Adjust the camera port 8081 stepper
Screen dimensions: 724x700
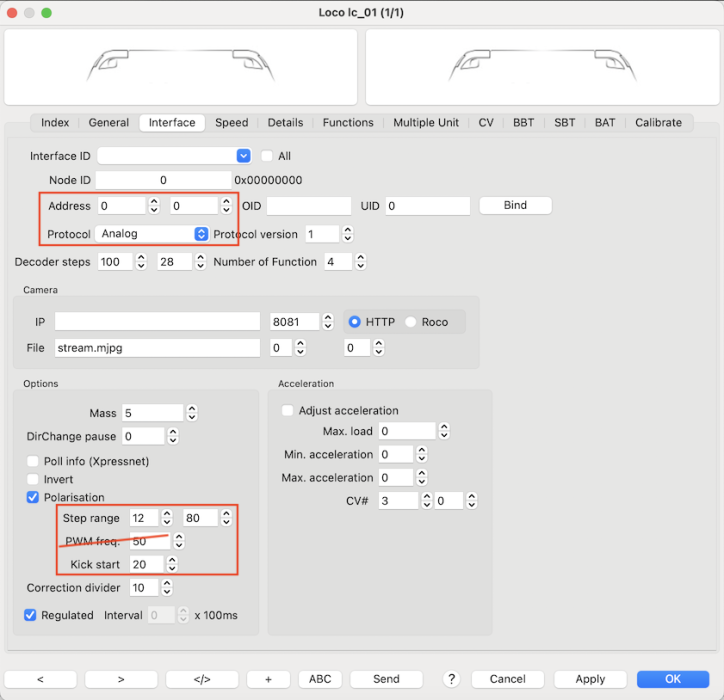[328, 322]
